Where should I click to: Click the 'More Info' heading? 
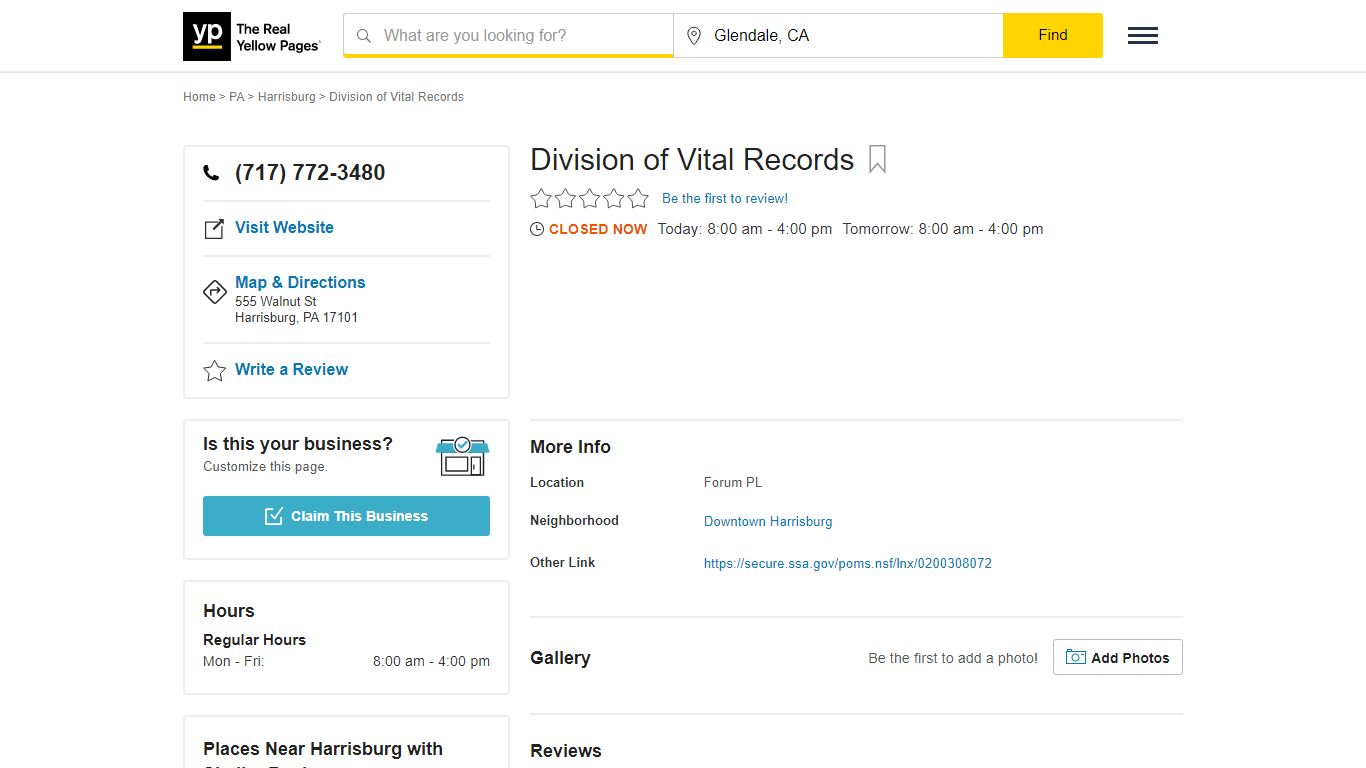pos(570,447)
